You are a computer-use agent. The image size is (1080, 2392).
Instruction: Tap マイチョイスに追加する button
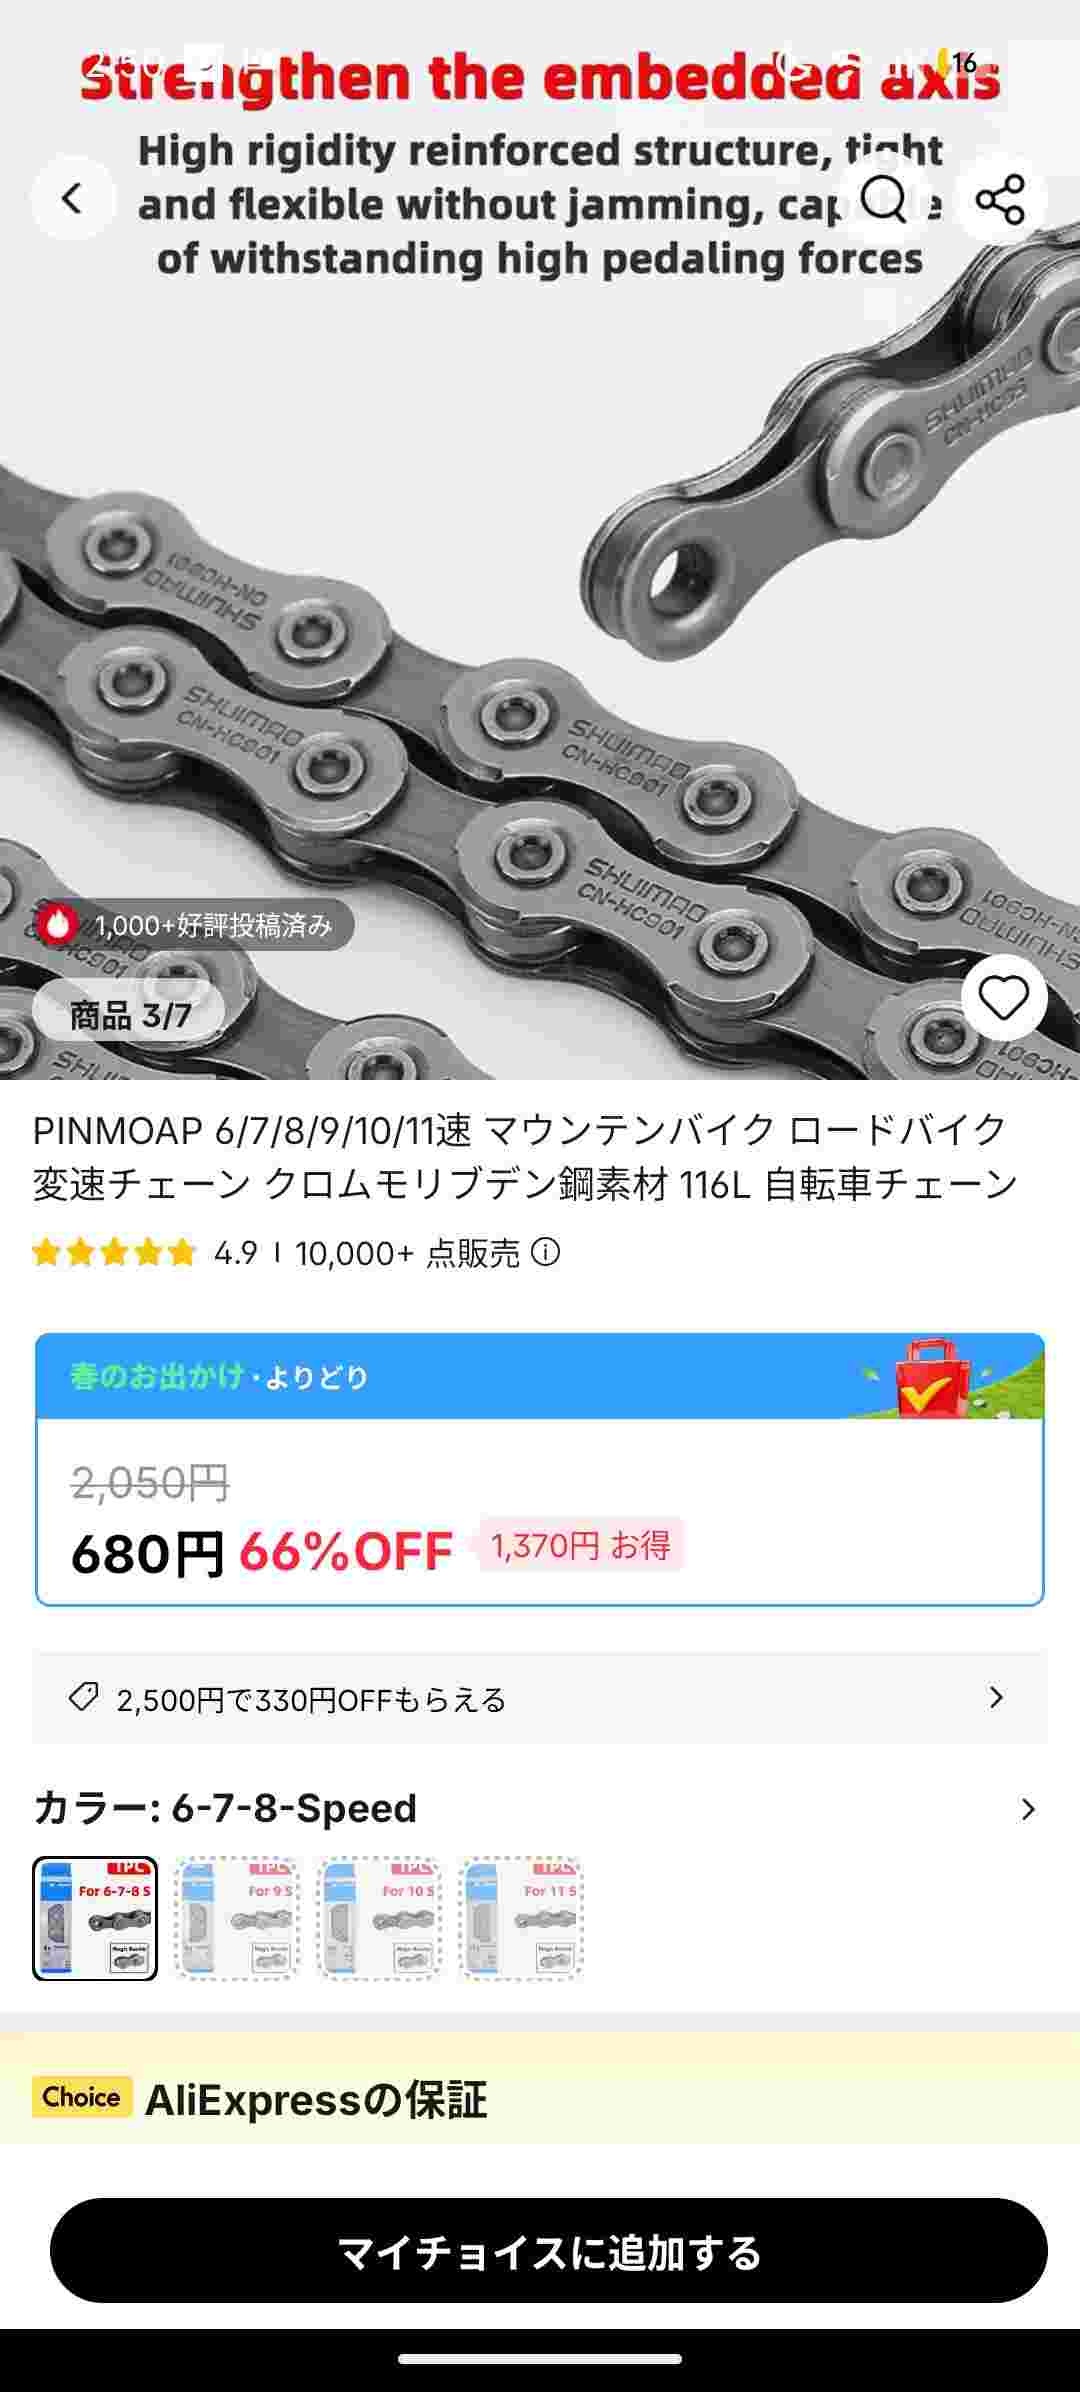(548, 2251)
